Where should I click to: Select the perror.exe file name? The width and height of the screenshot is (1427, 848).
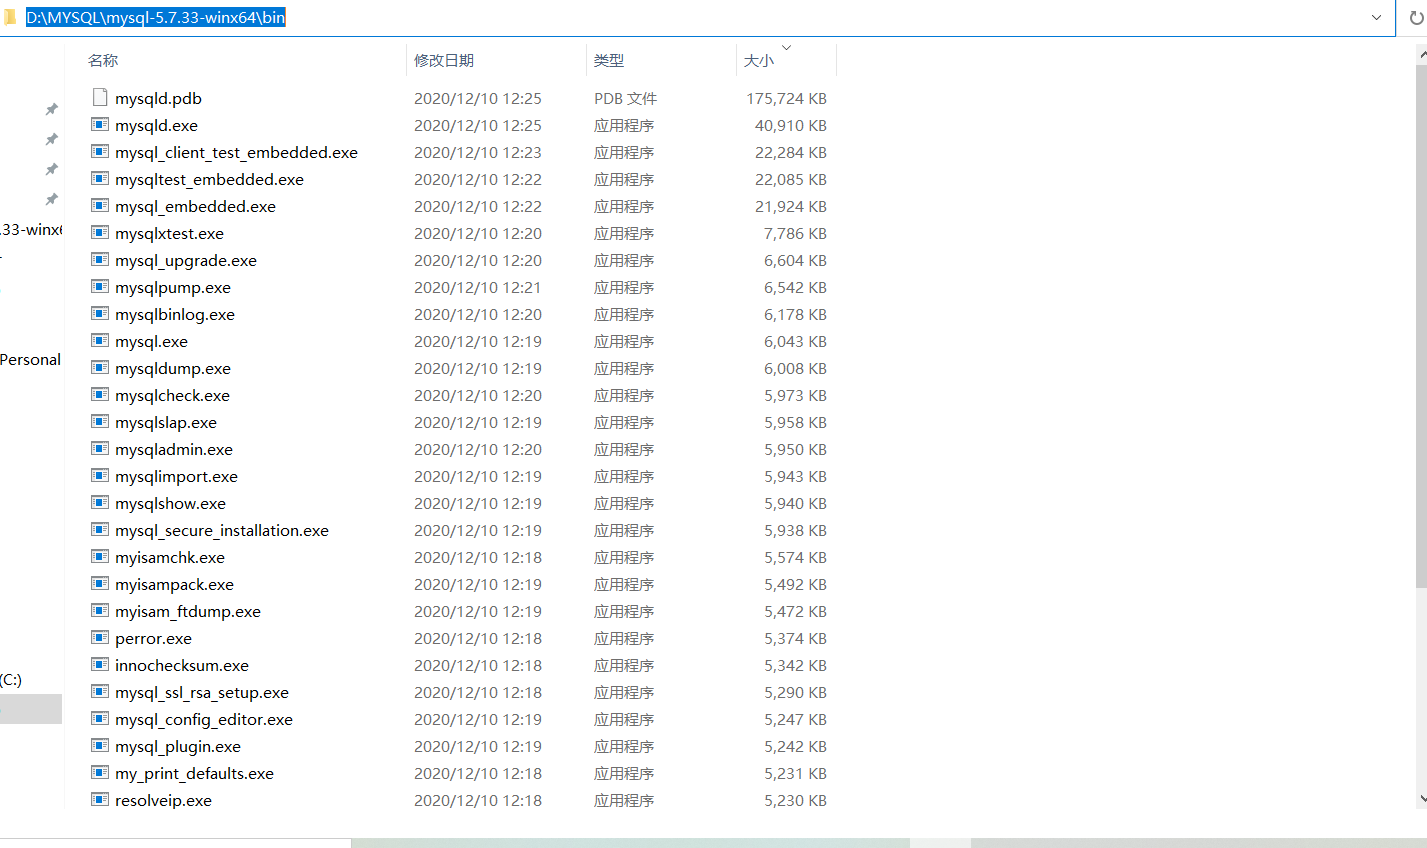[x=153, y=638]
